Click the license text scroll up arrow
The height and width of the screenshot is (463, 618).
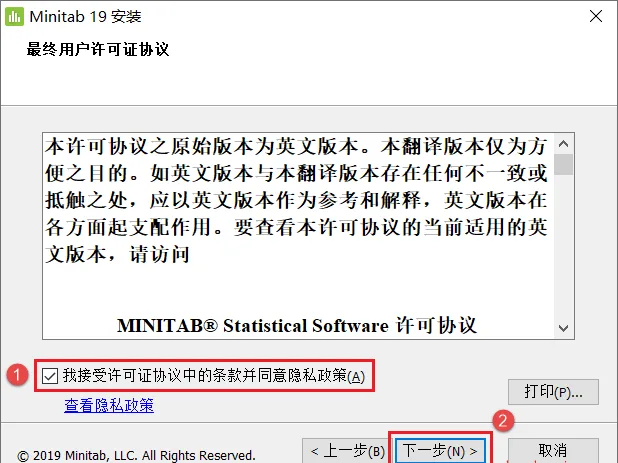click(564, 144)
